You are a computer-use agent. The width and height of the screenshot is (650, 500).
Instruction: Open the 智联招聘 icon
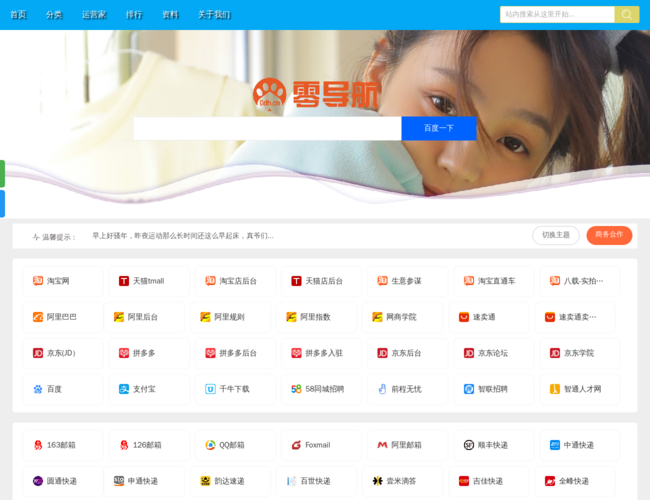[469, 389]
